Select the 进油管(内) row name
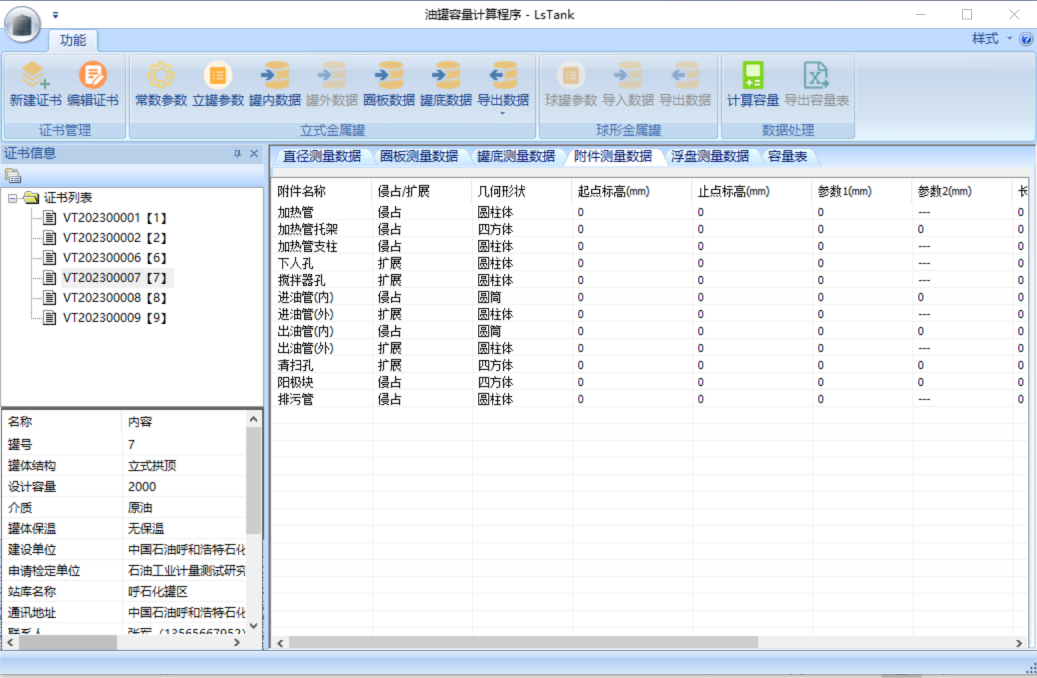The height and width of the screenshot is (678, 1037). [306, 298]
